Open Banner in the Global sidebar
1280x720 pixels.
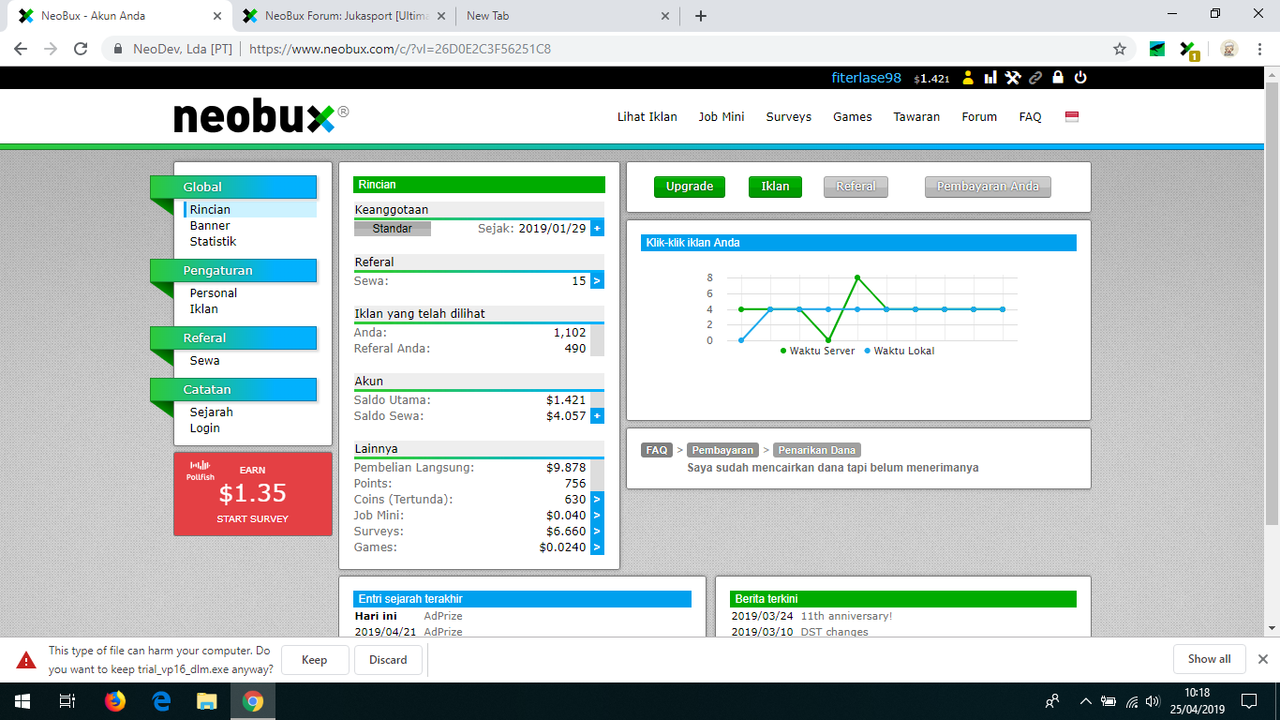(210, 226)
